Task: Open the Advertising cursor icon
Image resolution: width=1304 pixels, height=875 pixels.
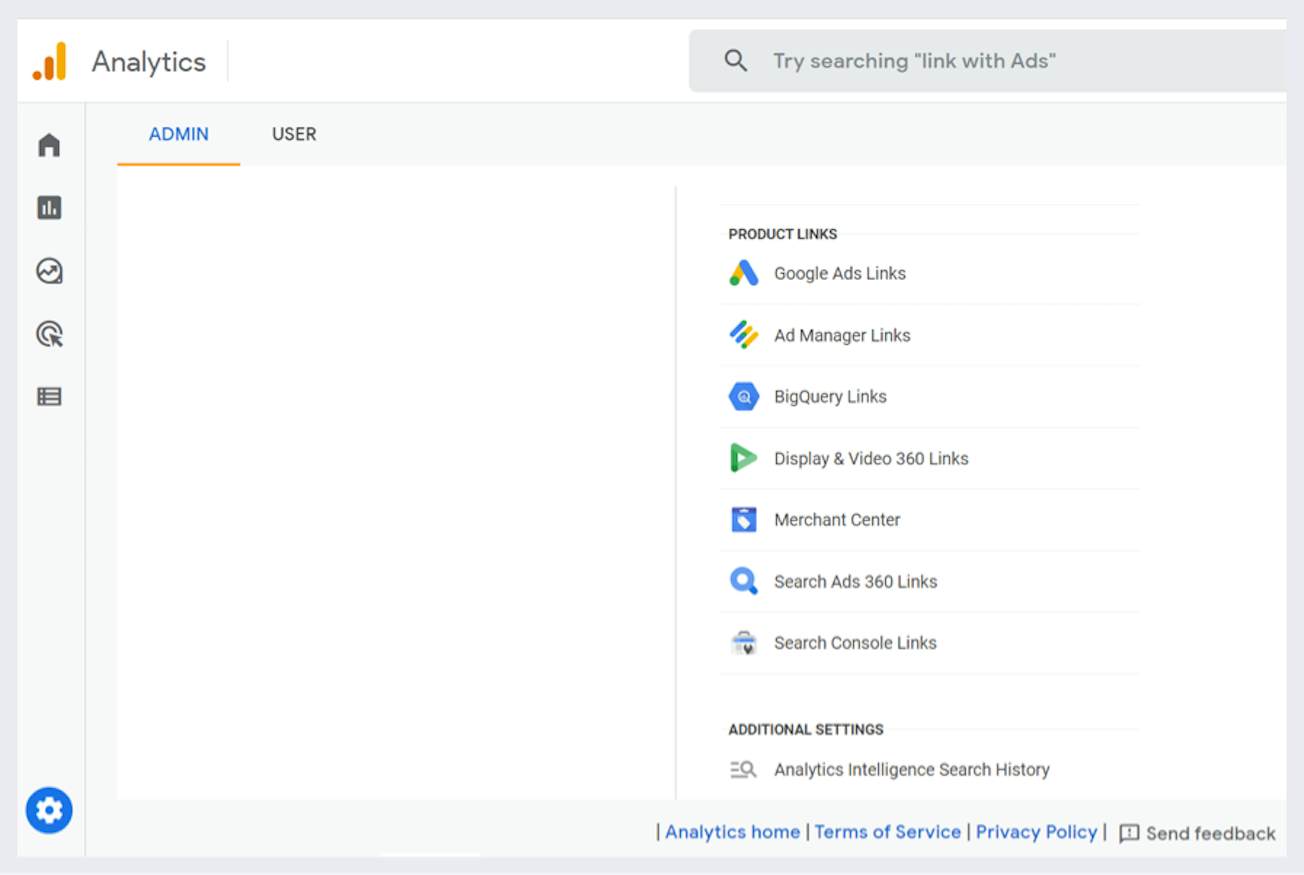Action: (49, 334)
